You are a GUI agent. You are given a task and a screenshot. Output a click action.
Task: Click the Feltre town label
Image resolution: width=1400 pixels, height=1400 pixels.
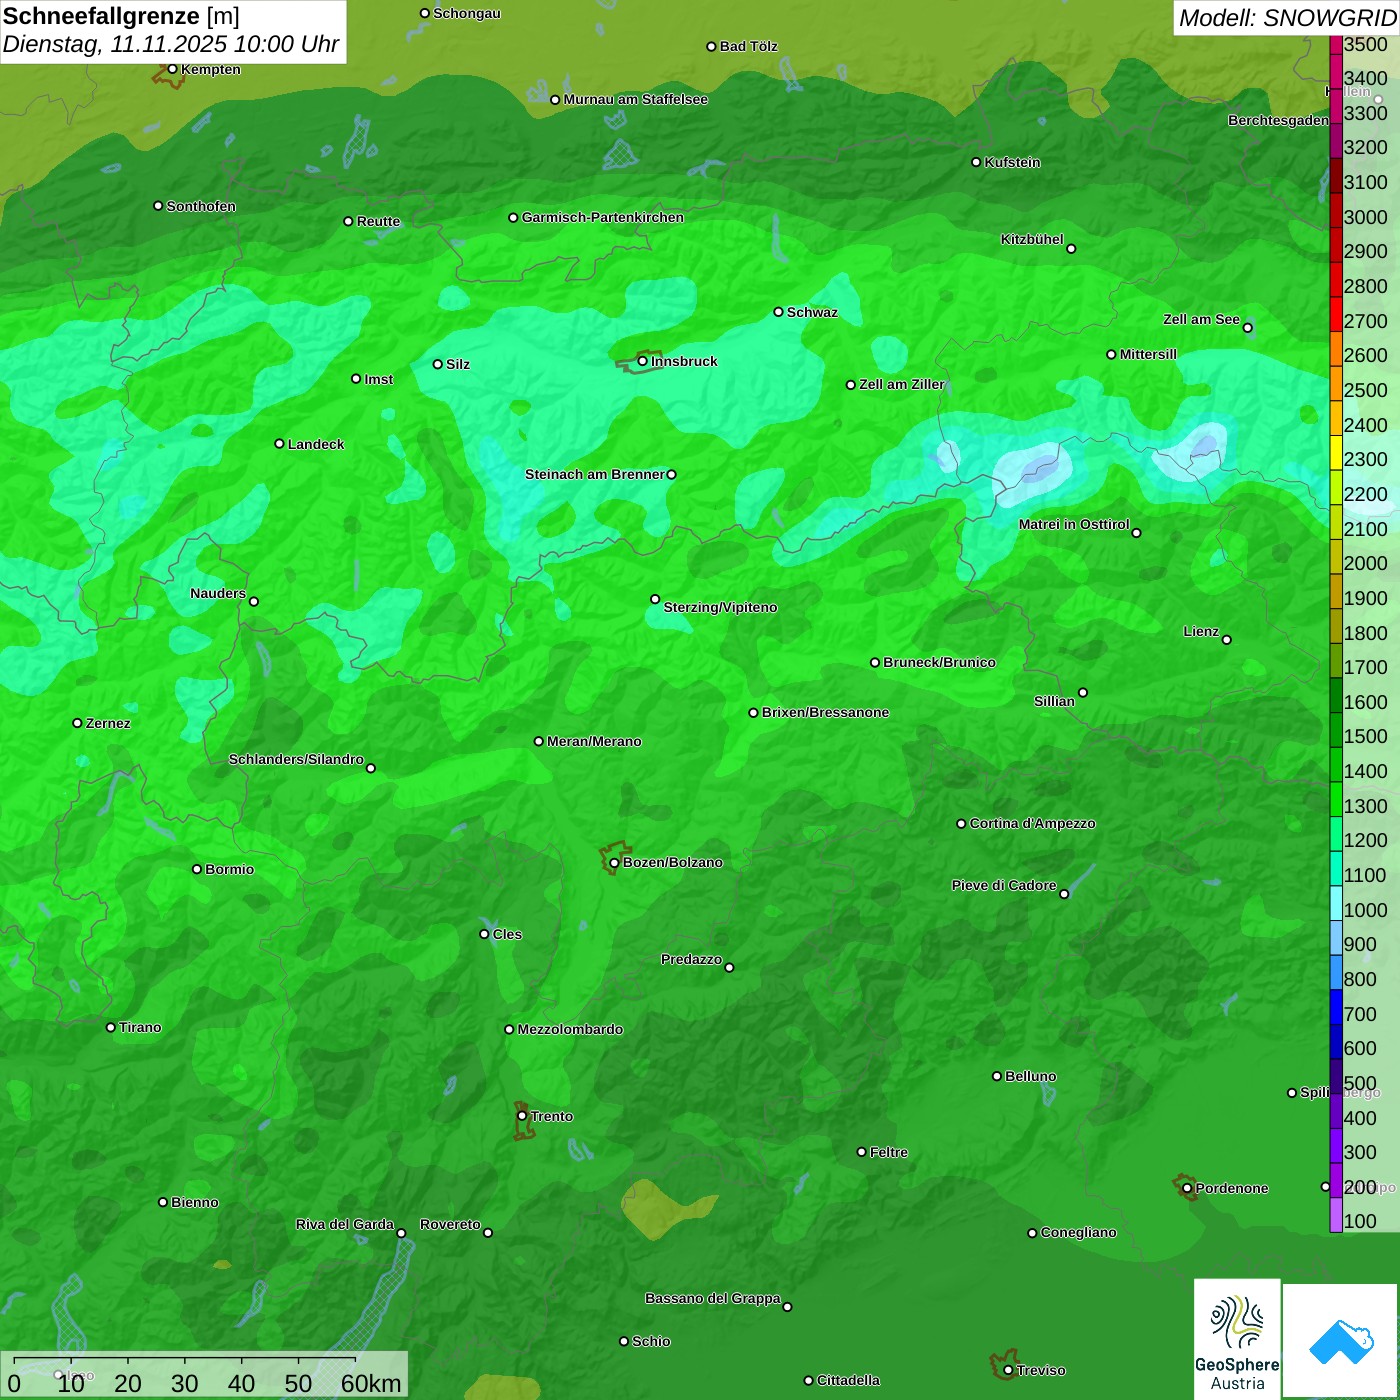click(888, 1152)
